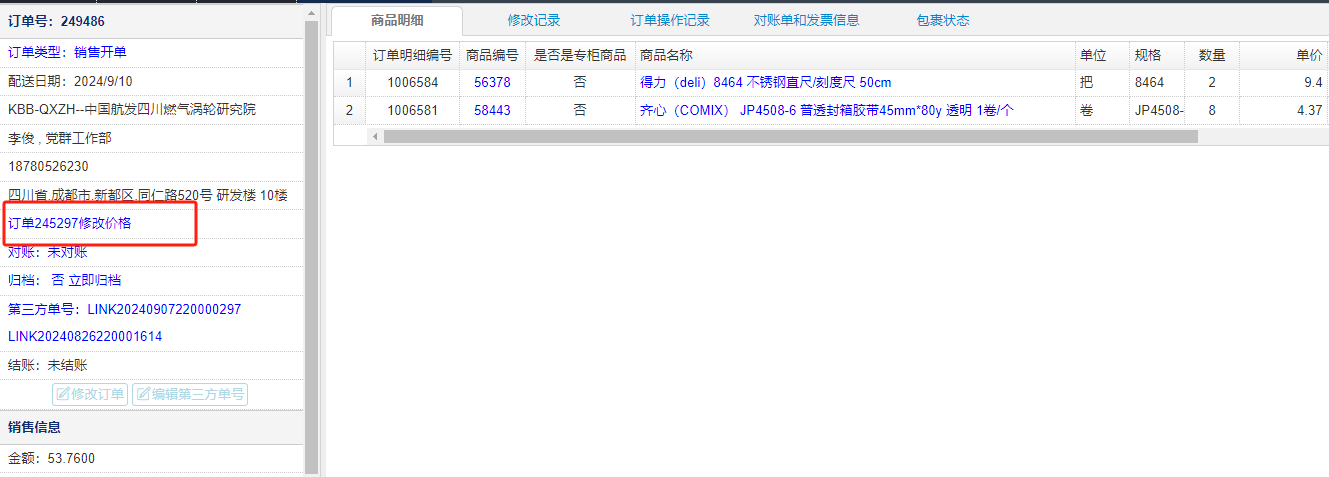
Task: Click the 规格 column header
Action: (1156, 55)
